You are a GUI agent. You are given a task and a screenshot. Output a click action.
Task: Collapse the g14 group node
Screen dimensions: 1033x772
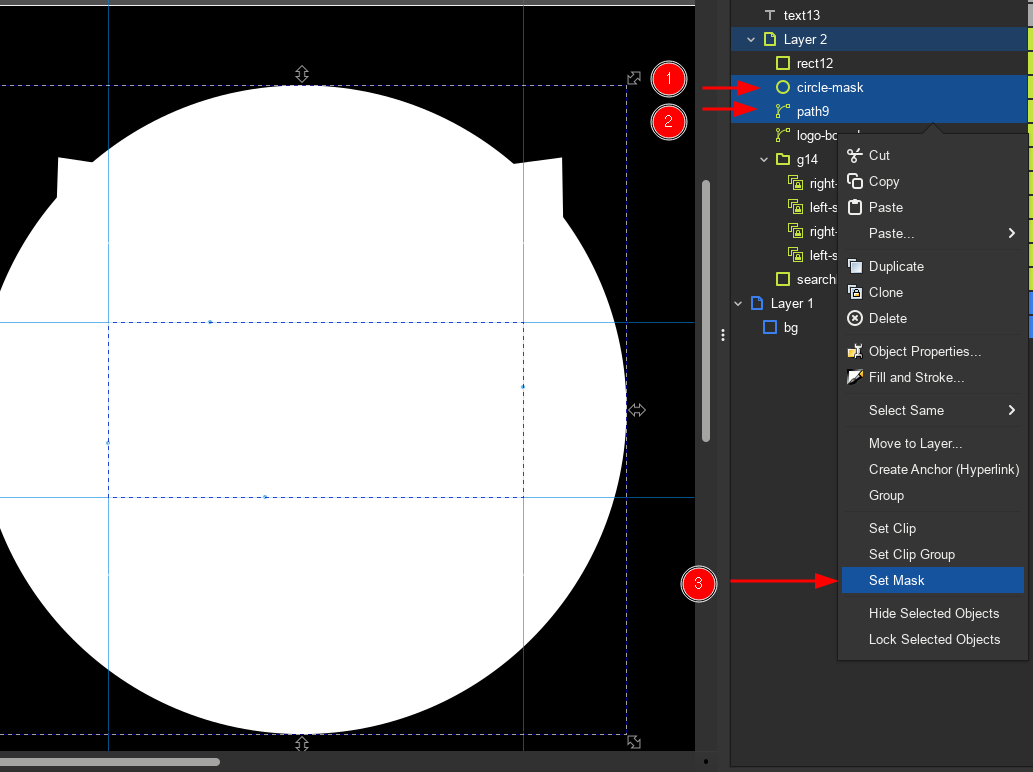764,159
